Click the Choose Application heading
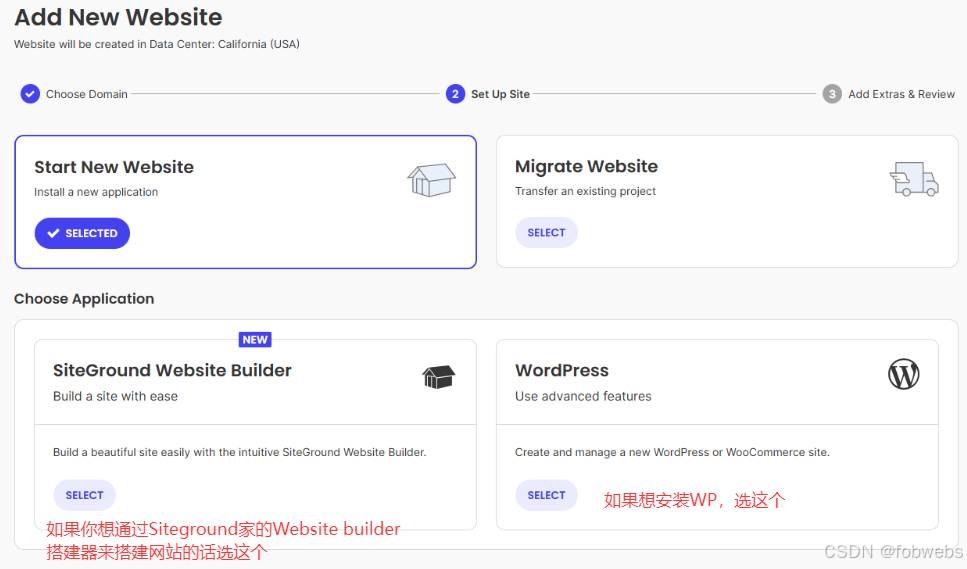This screenshot has height=569, width=967. 84,299
